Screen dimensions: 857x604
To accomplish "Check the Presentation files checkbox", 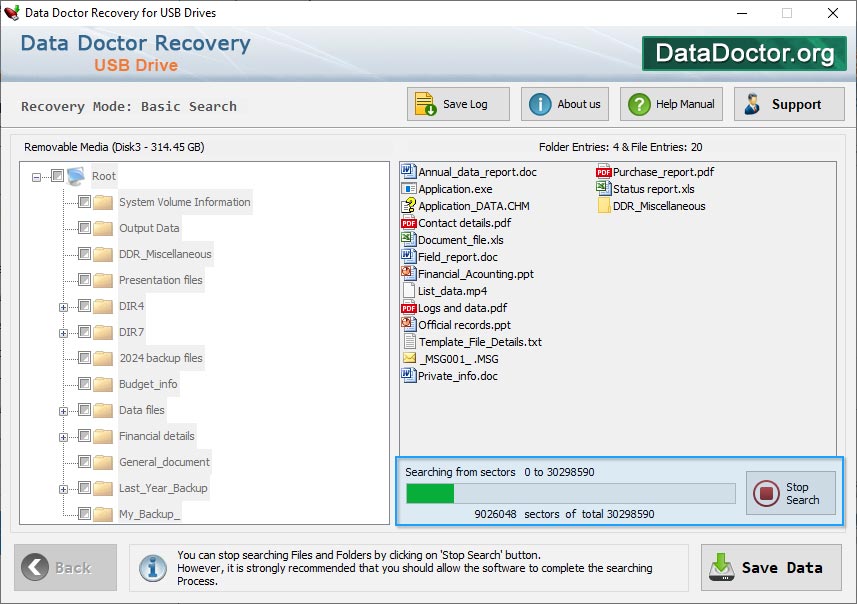I will click(84, 279).
